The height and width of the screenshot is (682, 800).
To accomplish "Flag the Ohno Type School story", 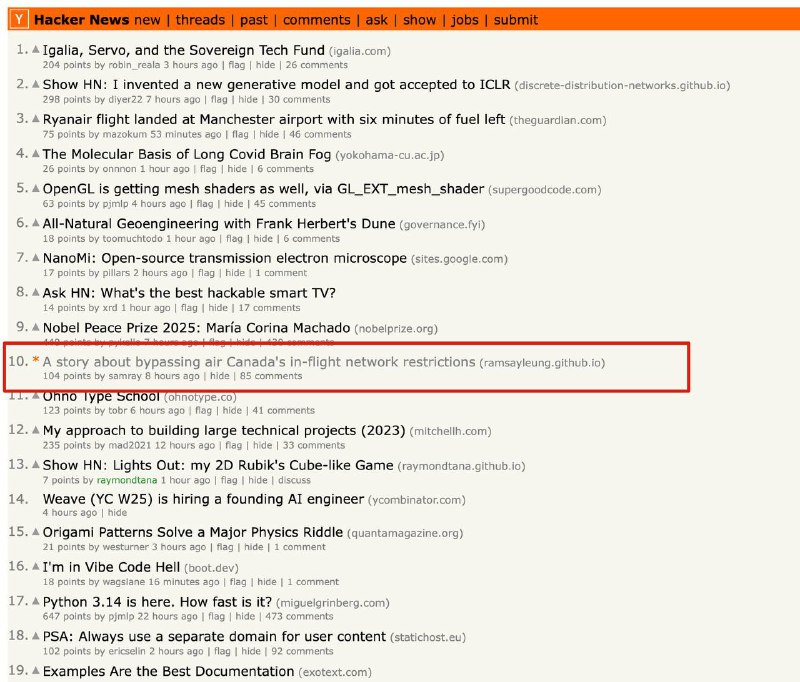I will (203, 410).
